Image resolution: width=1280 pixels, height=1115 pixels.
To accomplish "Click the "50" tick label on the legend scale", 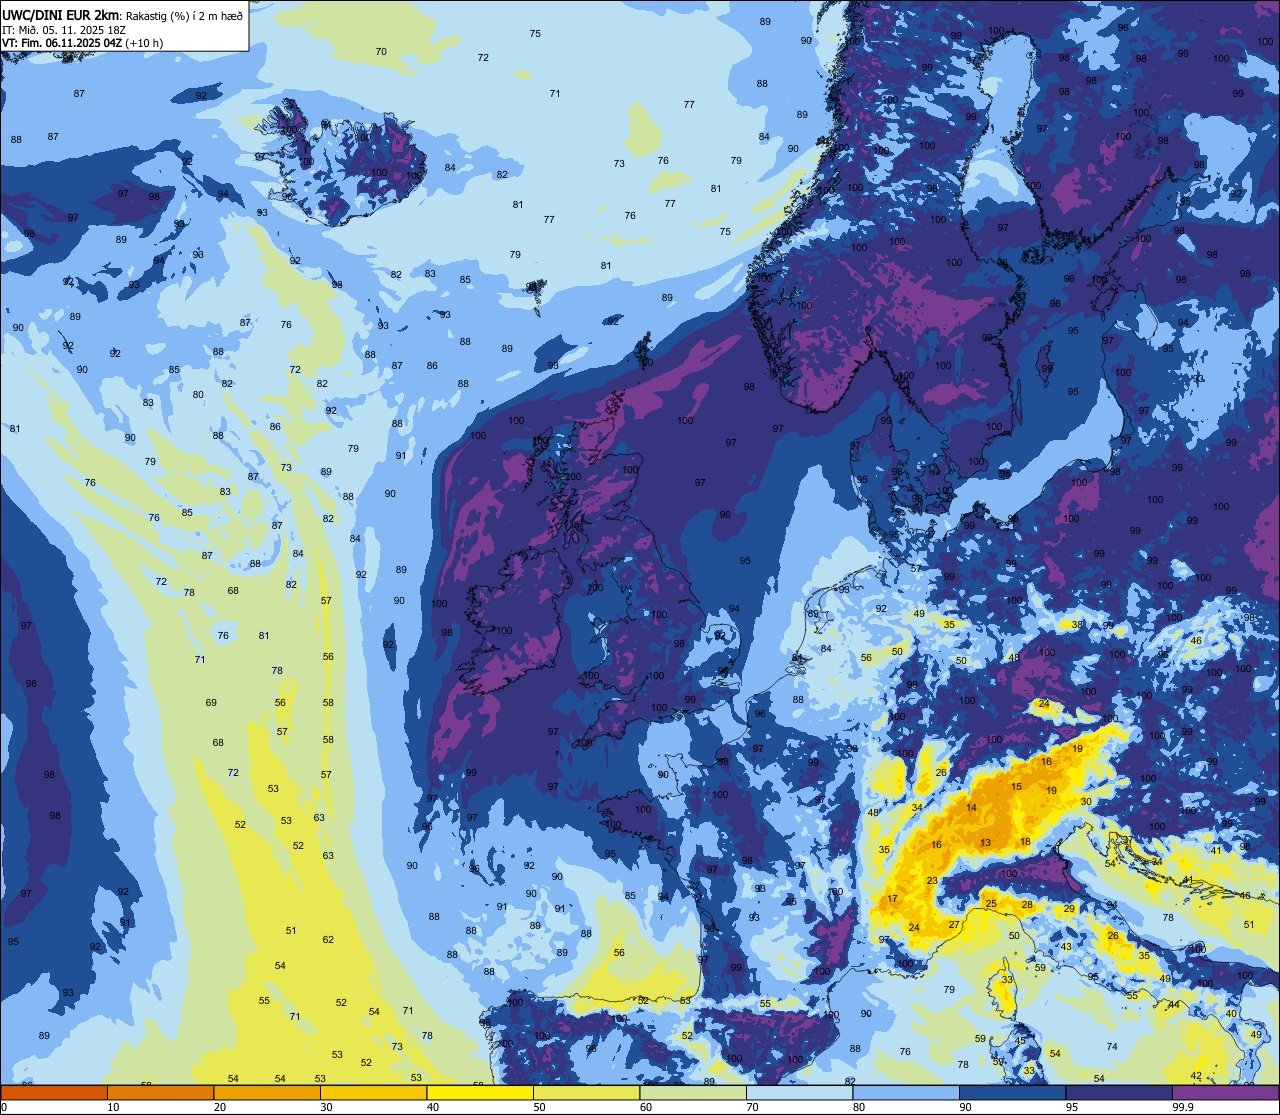I will [x=540, y=1107].
